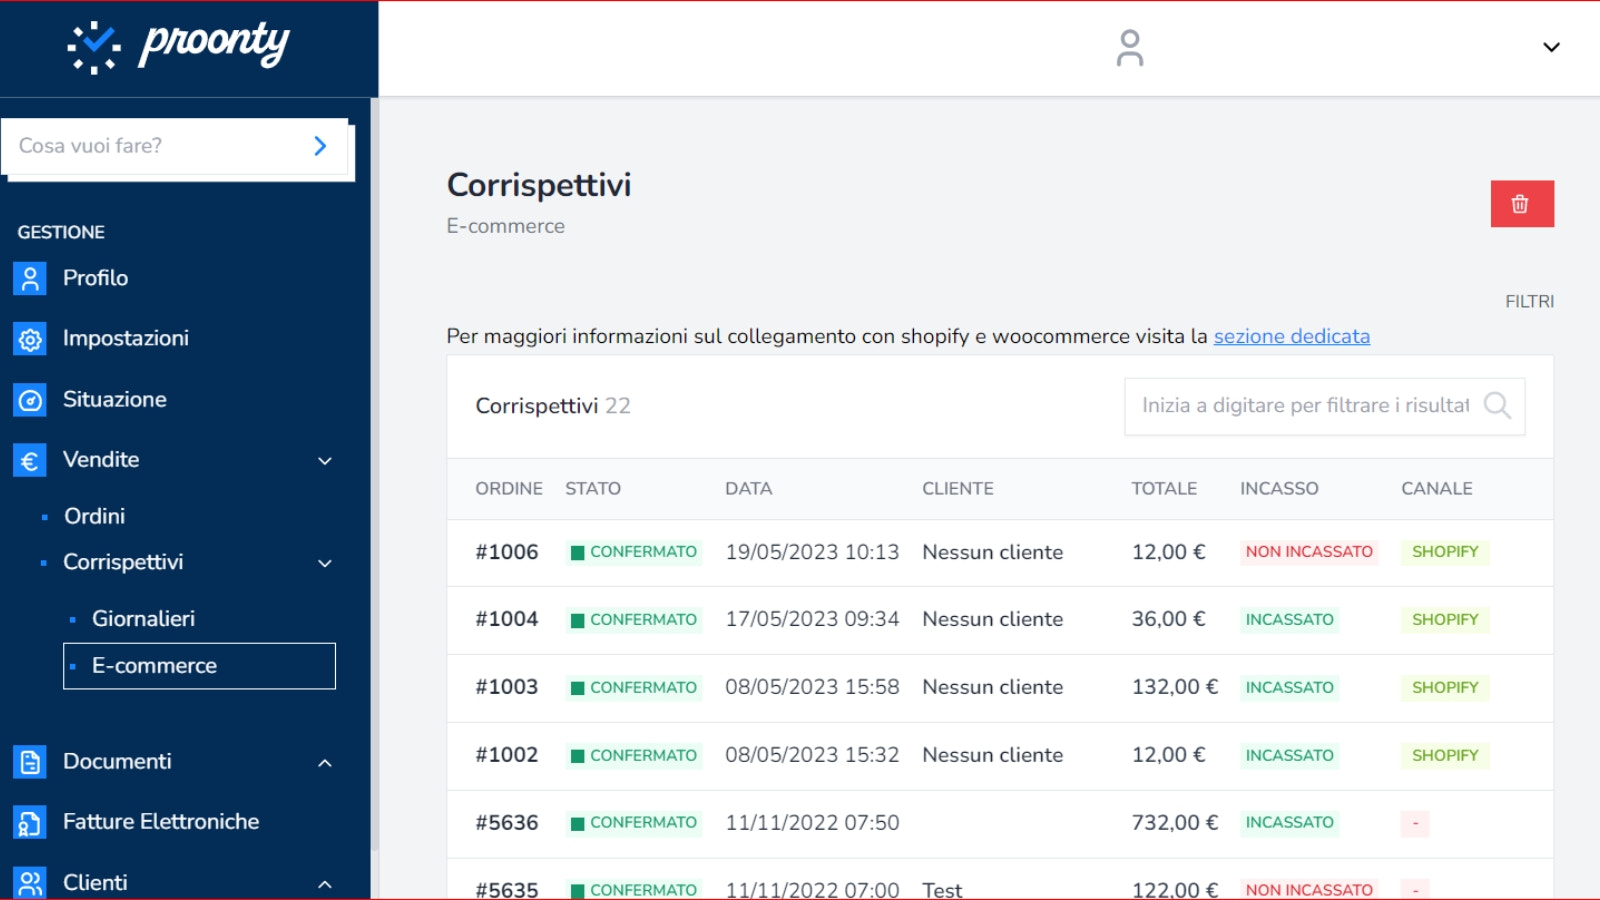This screenshot has height=900, width=1600.
Task: Click the Vendite euro icon
Action: click(30, 460)
